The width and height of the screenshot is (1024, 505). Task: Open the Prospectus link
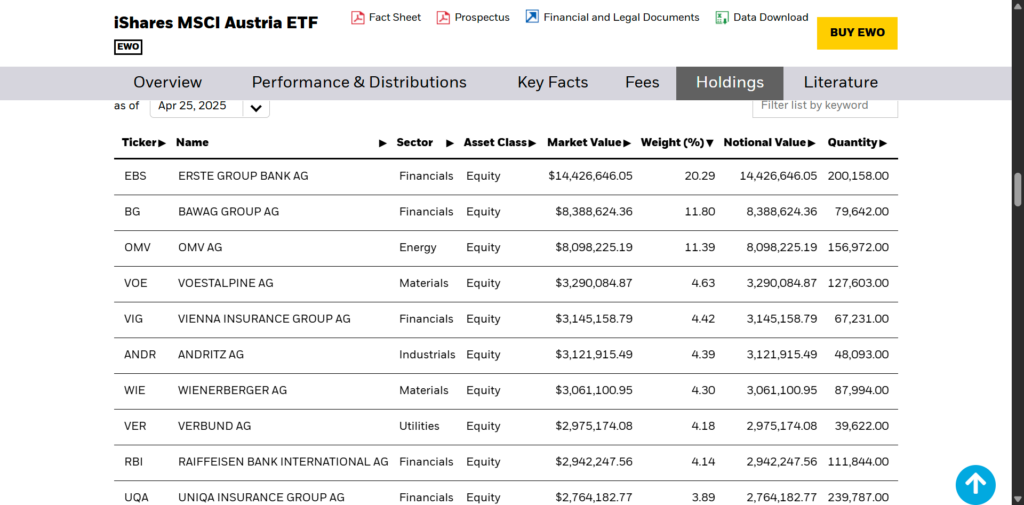(481, 17)
